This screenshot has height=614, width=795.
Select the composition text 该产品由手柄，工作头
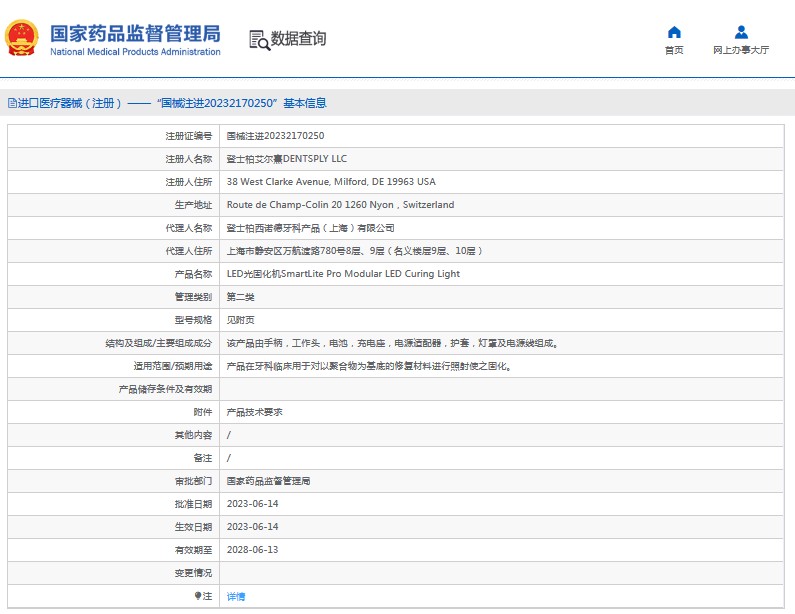(393, 343)
